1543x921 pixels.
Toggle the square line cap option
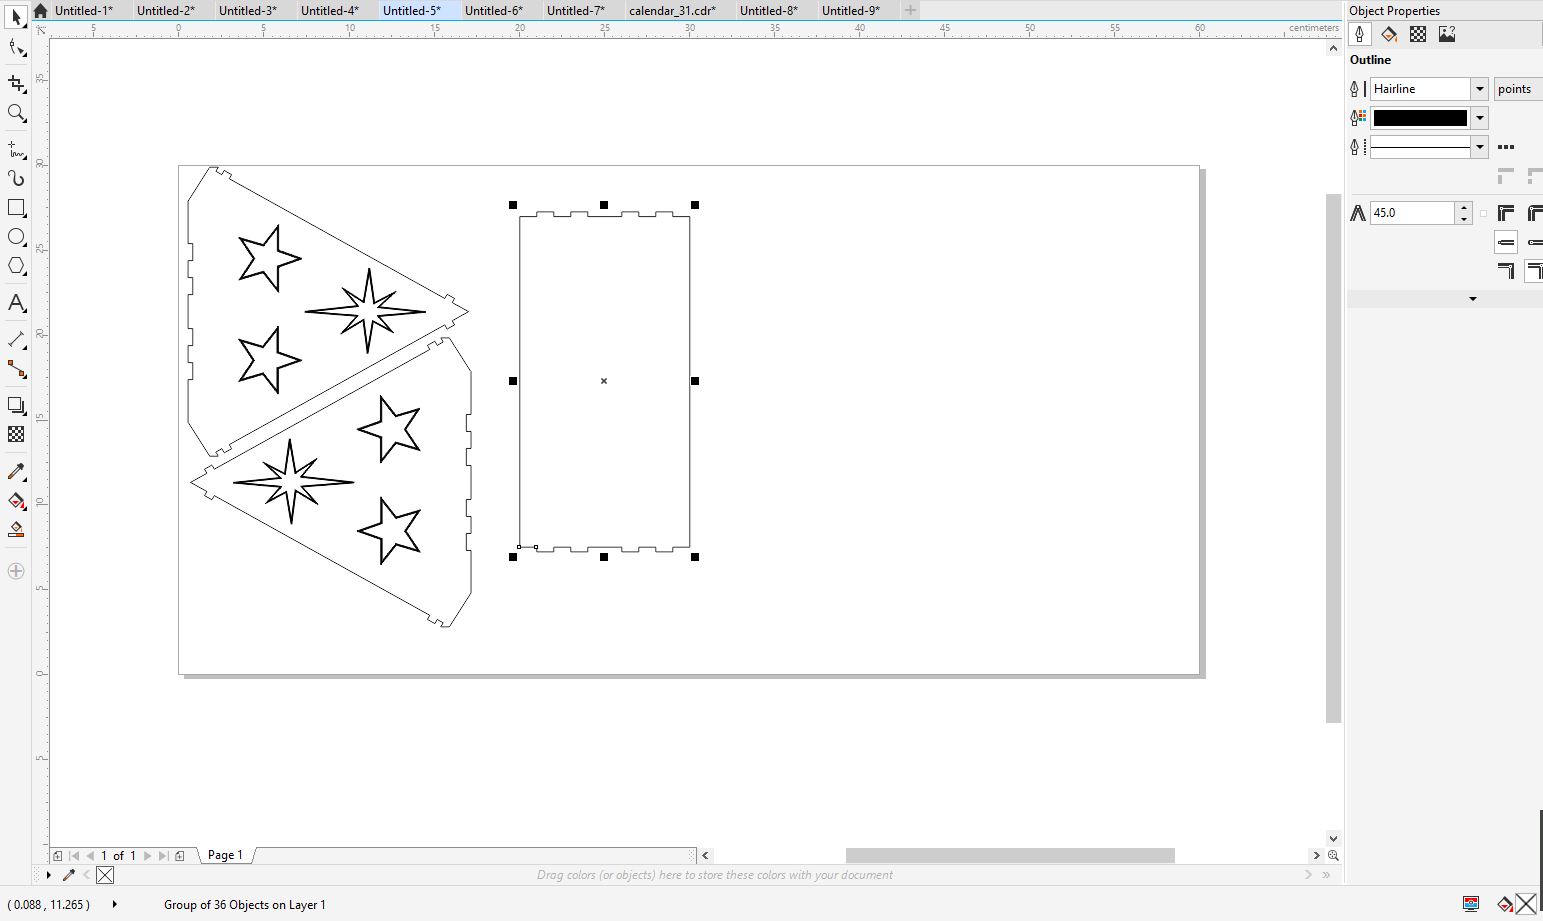point(1506,240)
